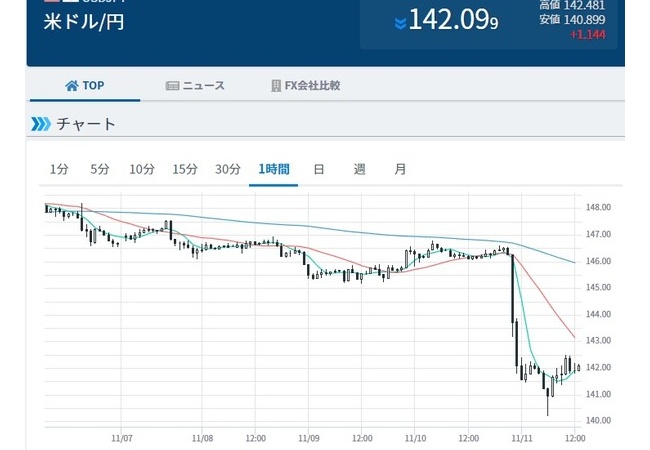Show the weekly 週 chart

click(359, 169)
